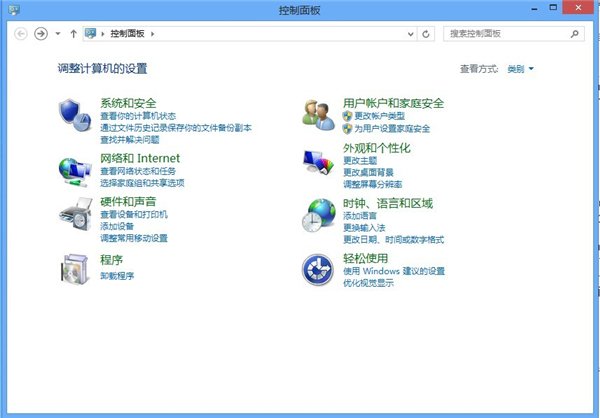
Task: Click the back navigation arrow
Action: tap(21, 34)
